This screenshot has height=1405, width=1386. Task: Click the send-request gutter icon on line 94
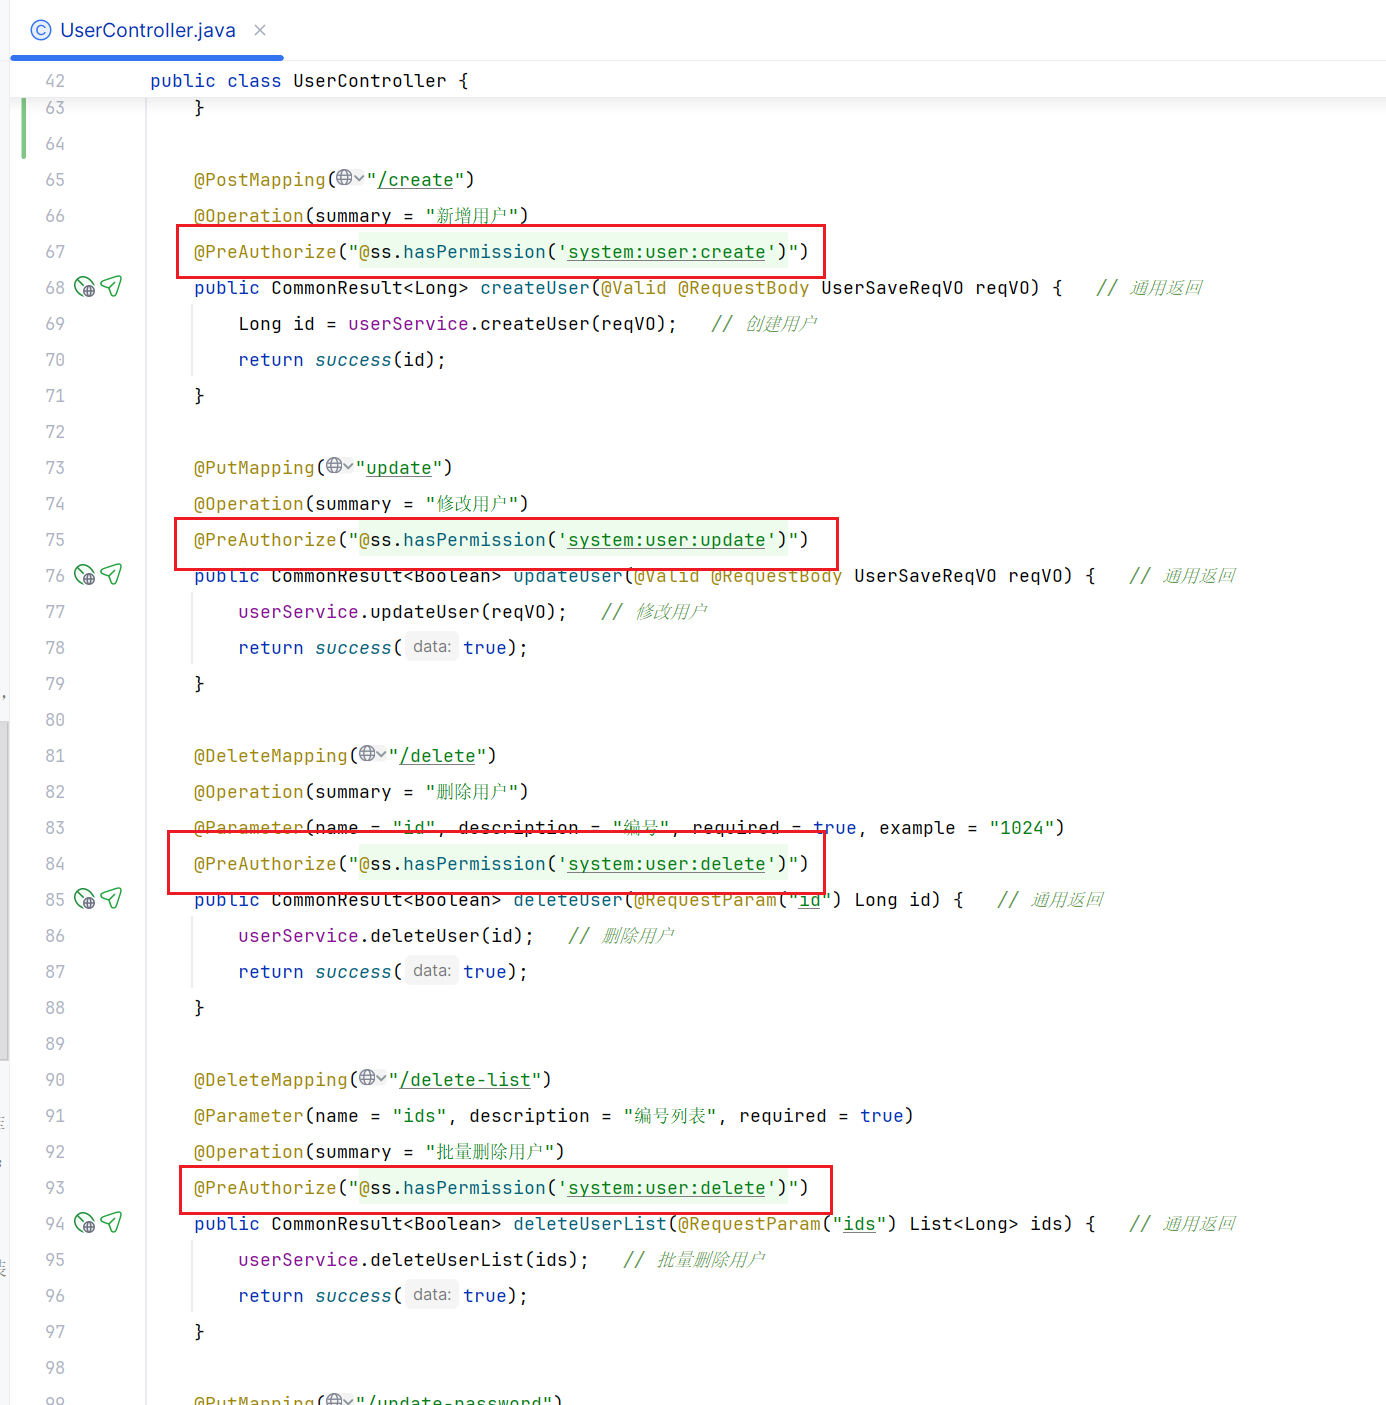pos(111,1223)
